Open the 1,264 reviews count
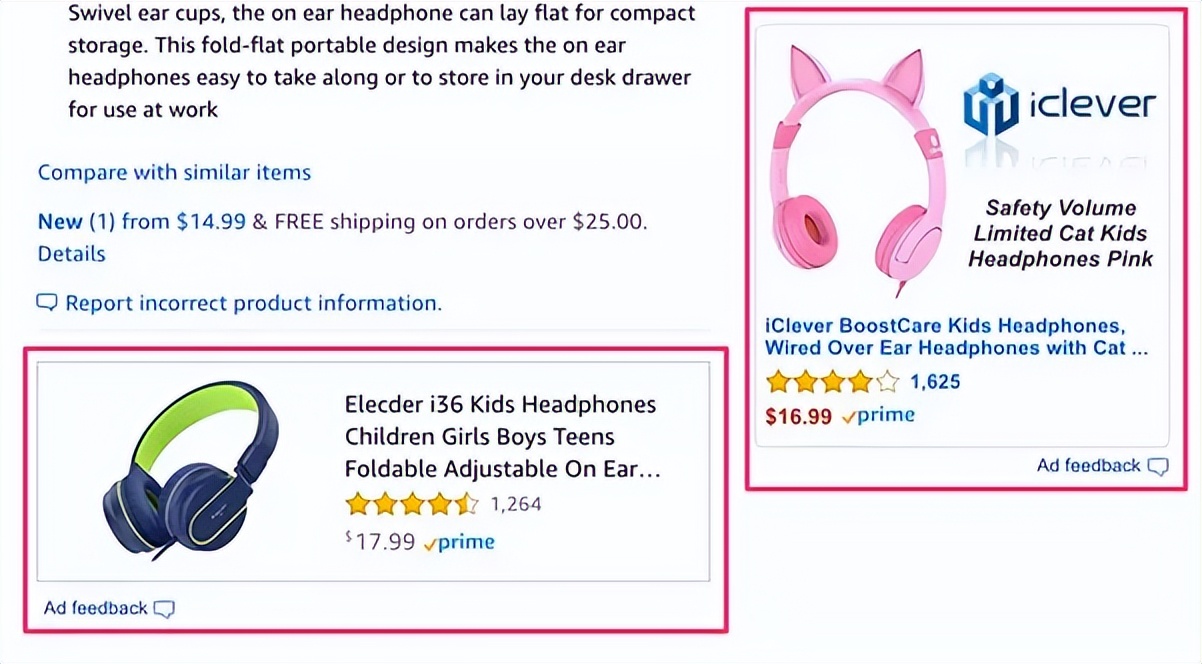 pyautogui.click(x=517, y=503)
